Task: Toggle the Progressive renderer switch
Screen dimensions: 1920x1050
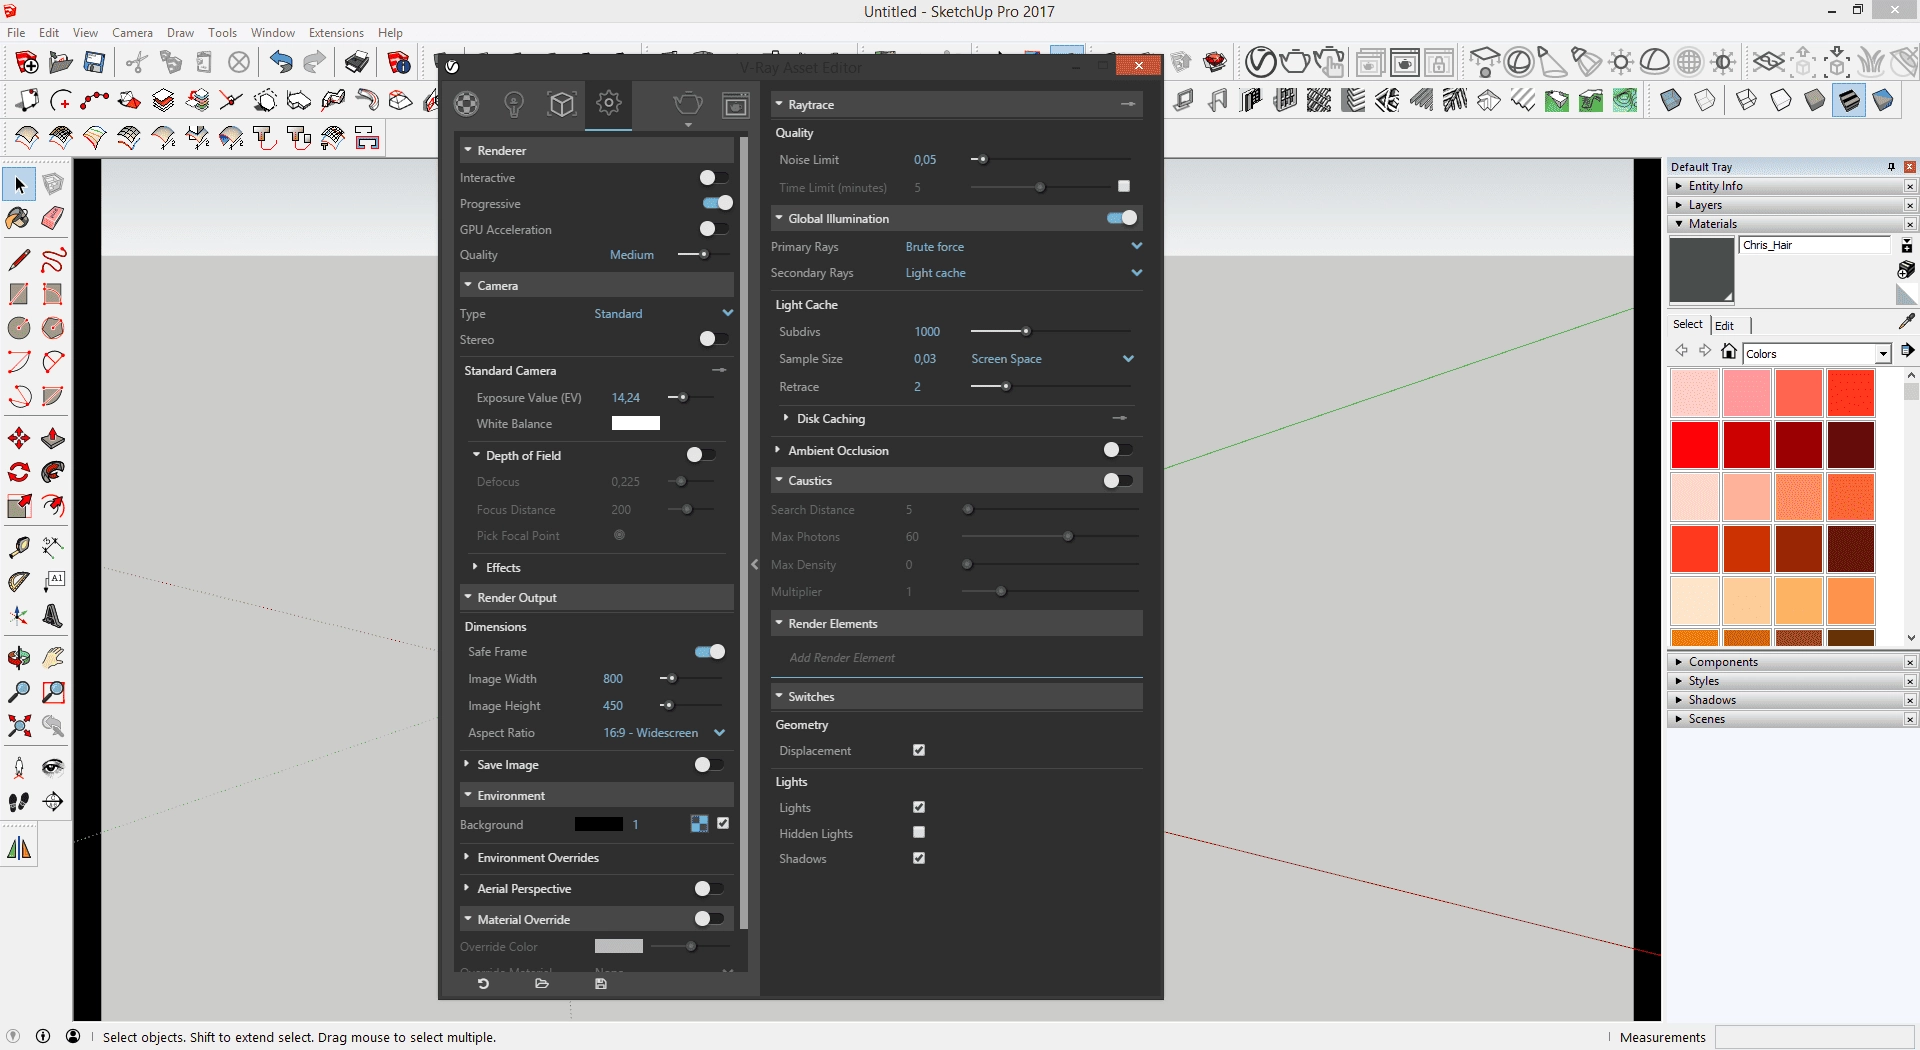Action: (x=718, y=203)
